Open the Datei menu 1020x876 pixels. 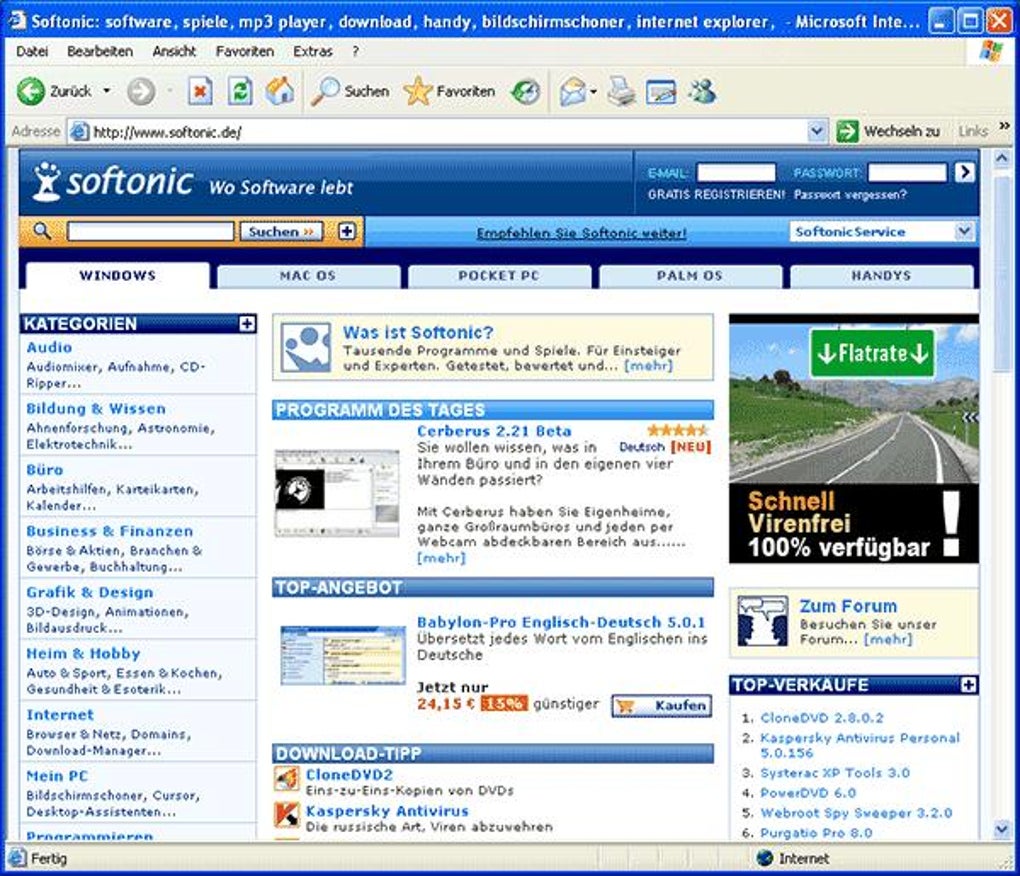(x=32, y=51)
